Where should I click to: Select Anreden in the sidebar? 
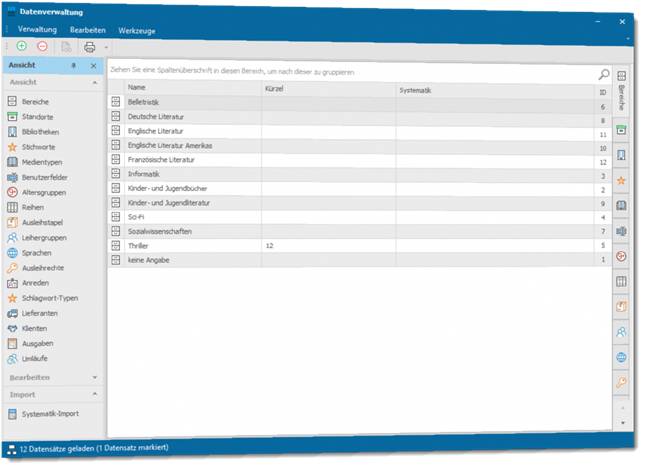[28, 283]
